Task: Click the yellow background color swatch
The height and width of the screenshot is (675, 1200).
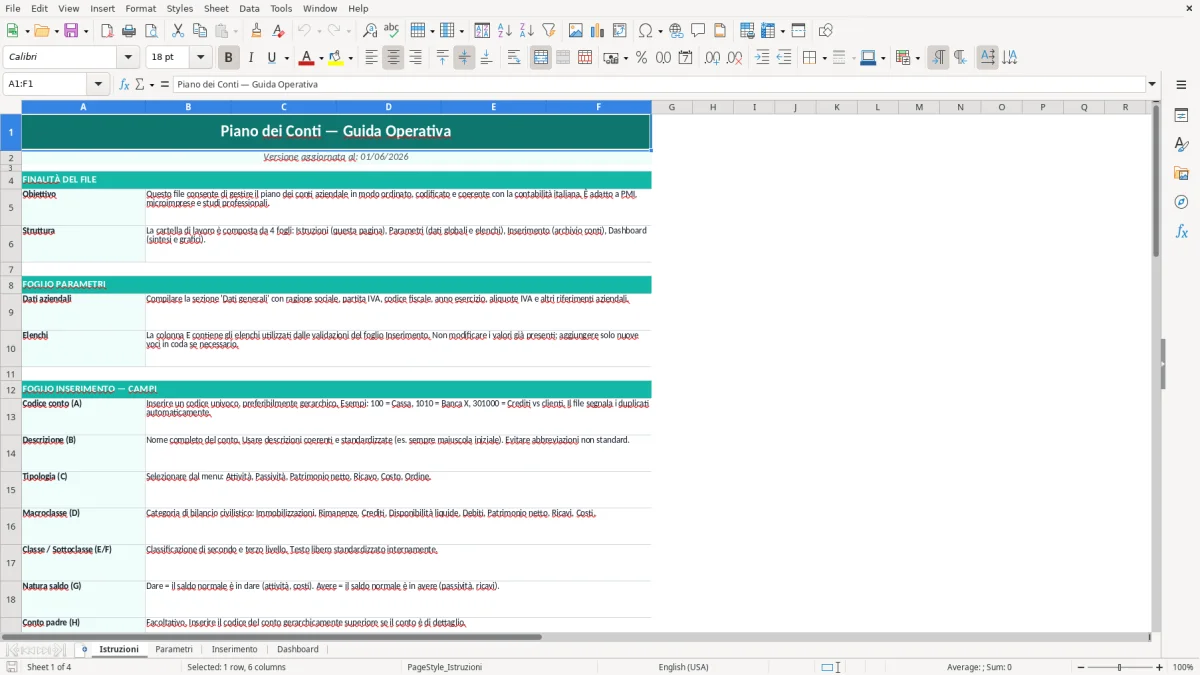Action: click(x=336, y=58)
